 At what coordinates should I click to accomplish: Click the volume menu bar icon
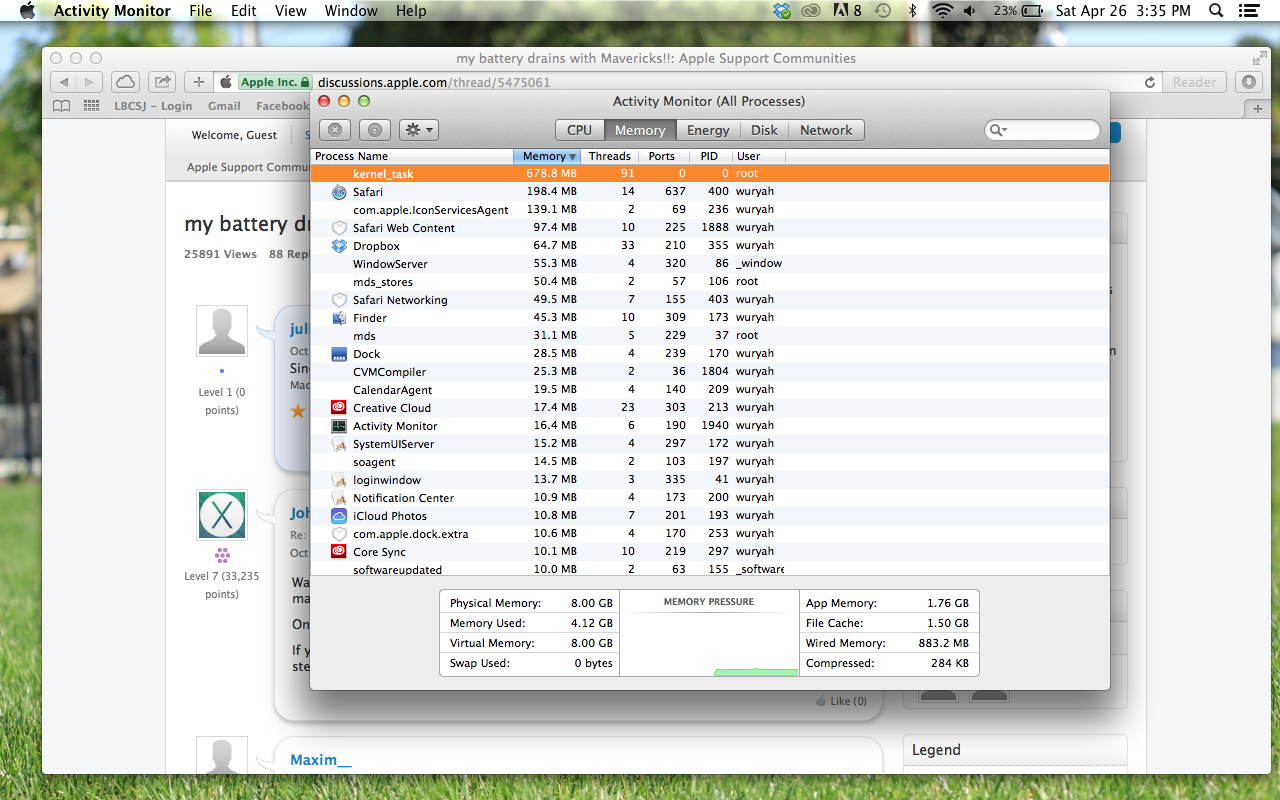pos(970,11)
